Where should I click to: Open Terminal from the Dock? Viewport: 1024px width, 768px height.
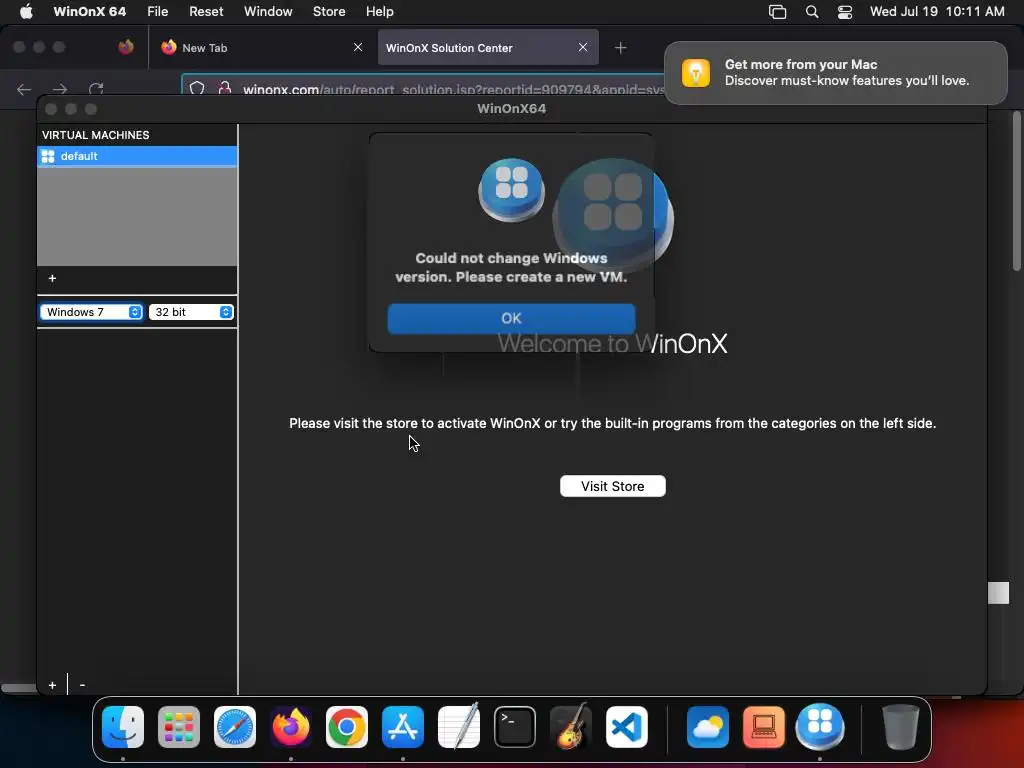coord(515,727)
